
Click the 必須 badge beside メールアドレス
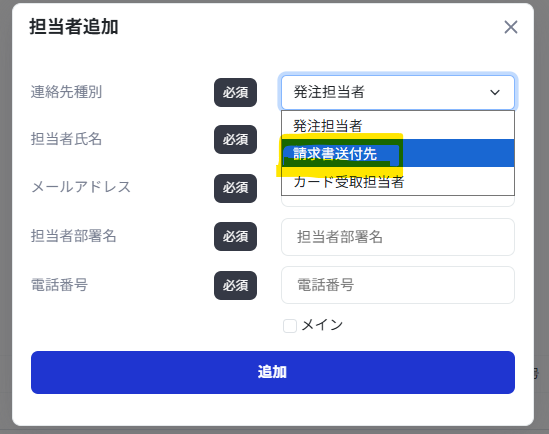tap(235, 188)
